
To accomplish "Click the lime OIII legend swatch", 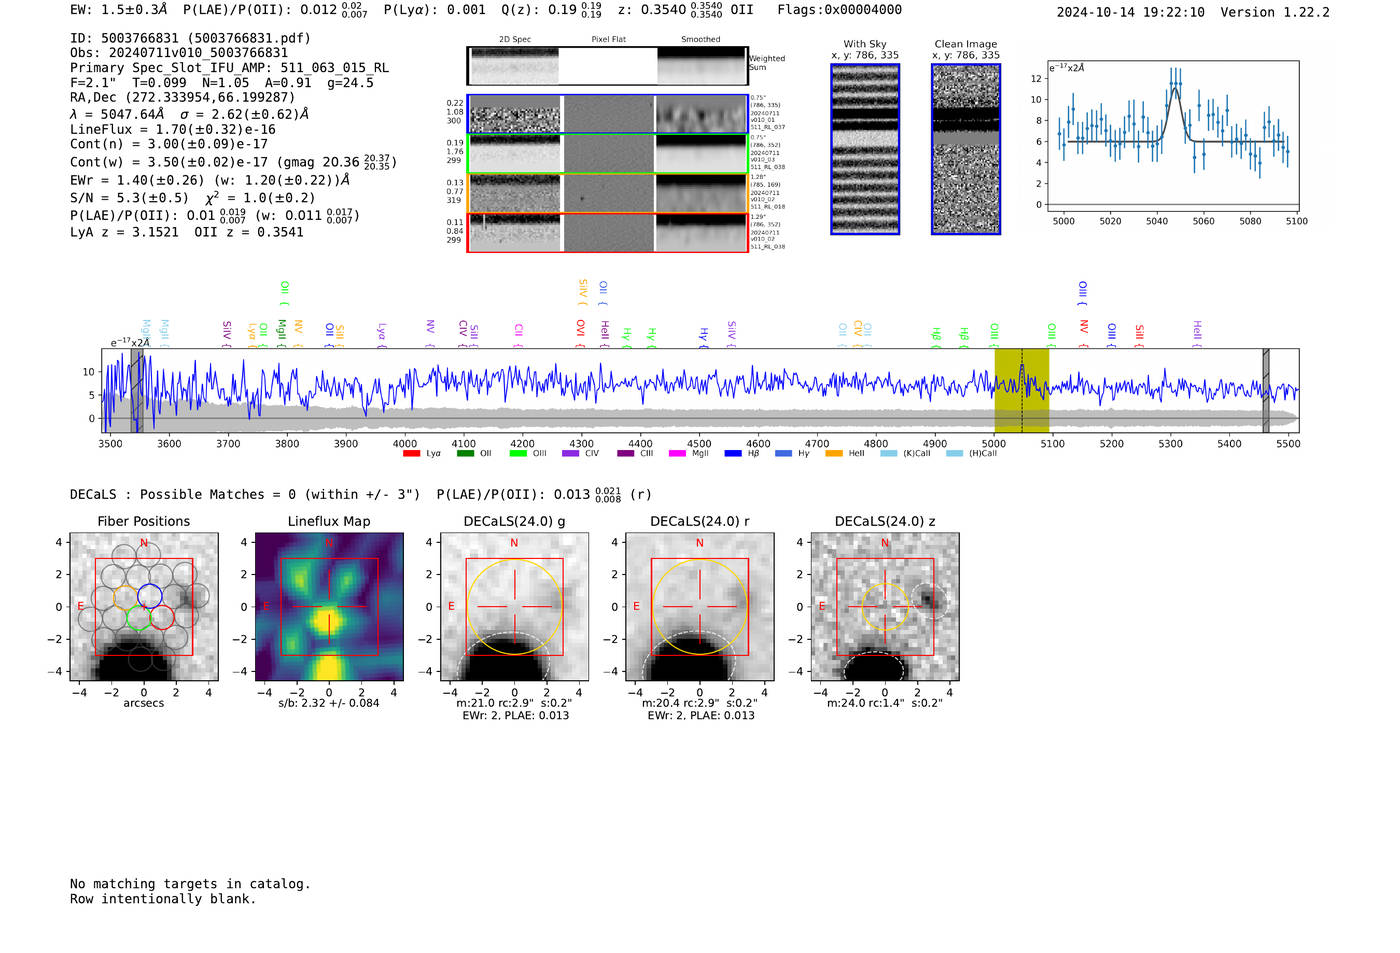I will pyautogui.click(x=518, y=454).
